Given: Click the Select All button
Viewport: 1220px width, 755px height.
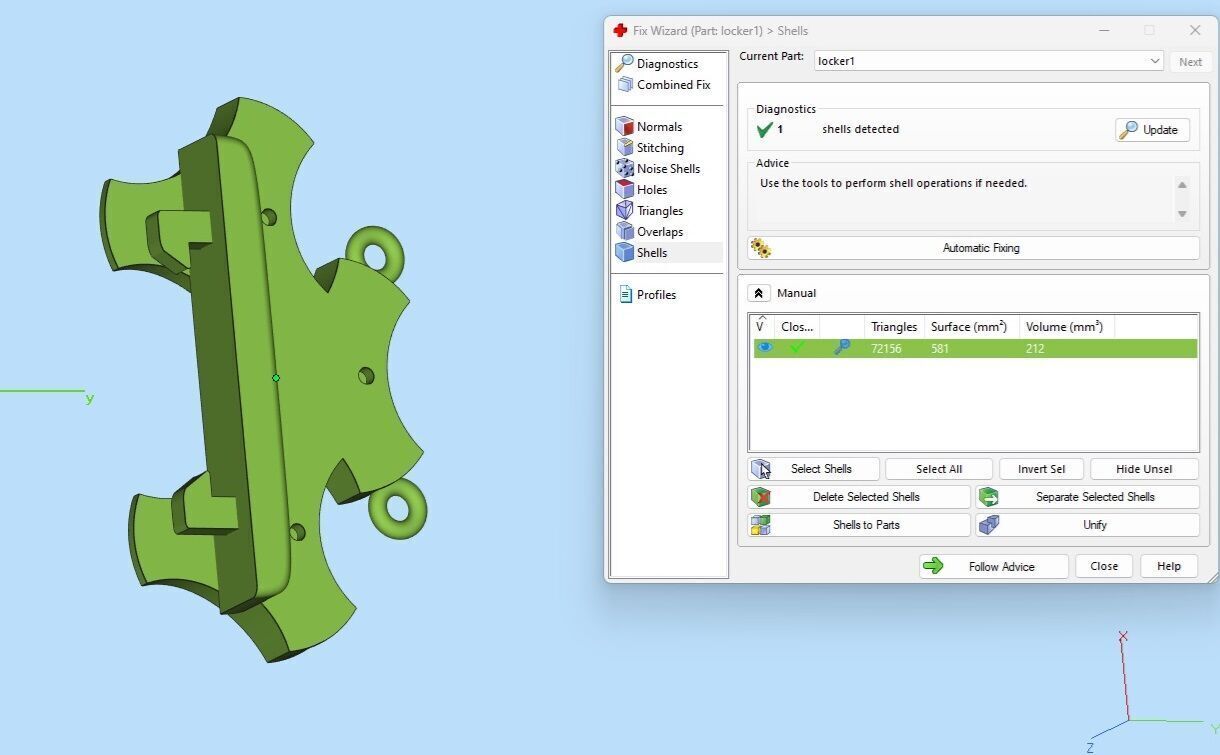Looking at the screenshot, I should [x=939, y=469].
